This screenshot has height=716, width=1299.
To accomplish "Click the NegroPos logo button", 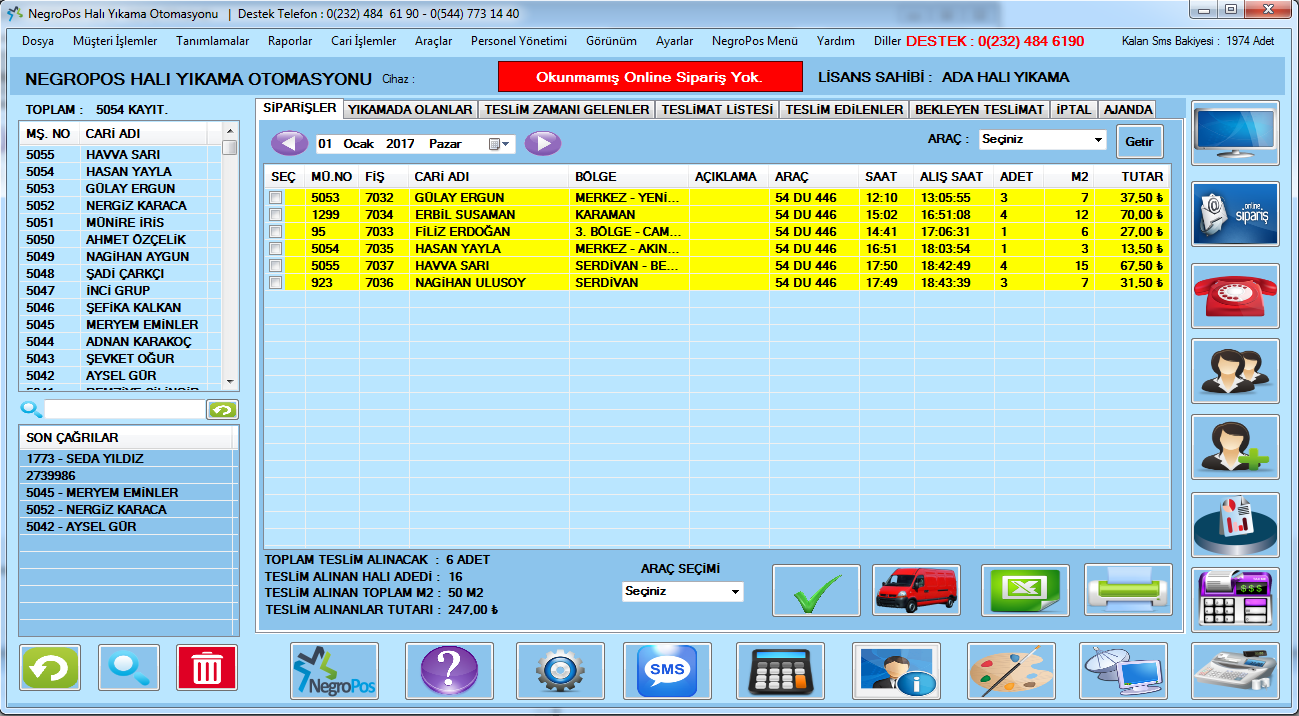I will pyautogui.click(x=335, y=671).
